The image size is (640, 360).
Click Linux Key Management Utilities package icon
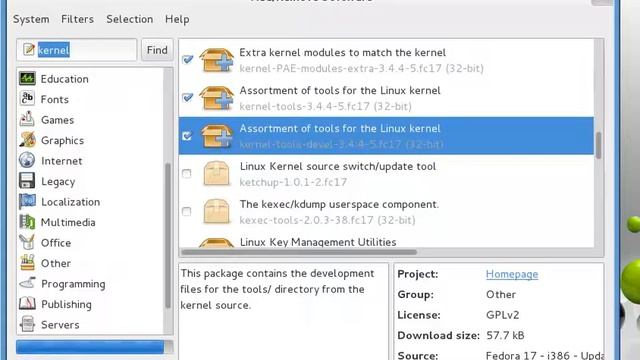pos(216,242)
